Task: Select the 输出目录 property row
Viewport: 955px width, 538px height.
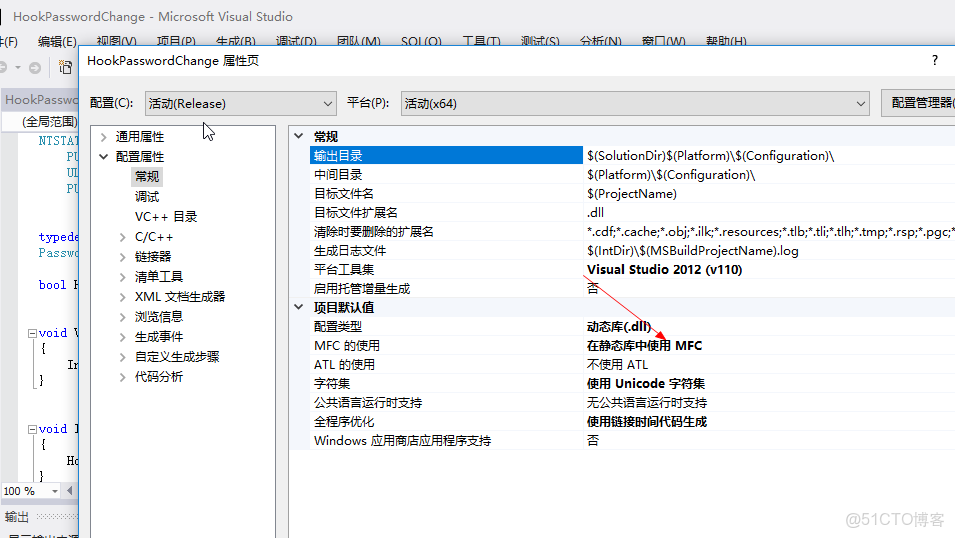Action: (632, 155)
